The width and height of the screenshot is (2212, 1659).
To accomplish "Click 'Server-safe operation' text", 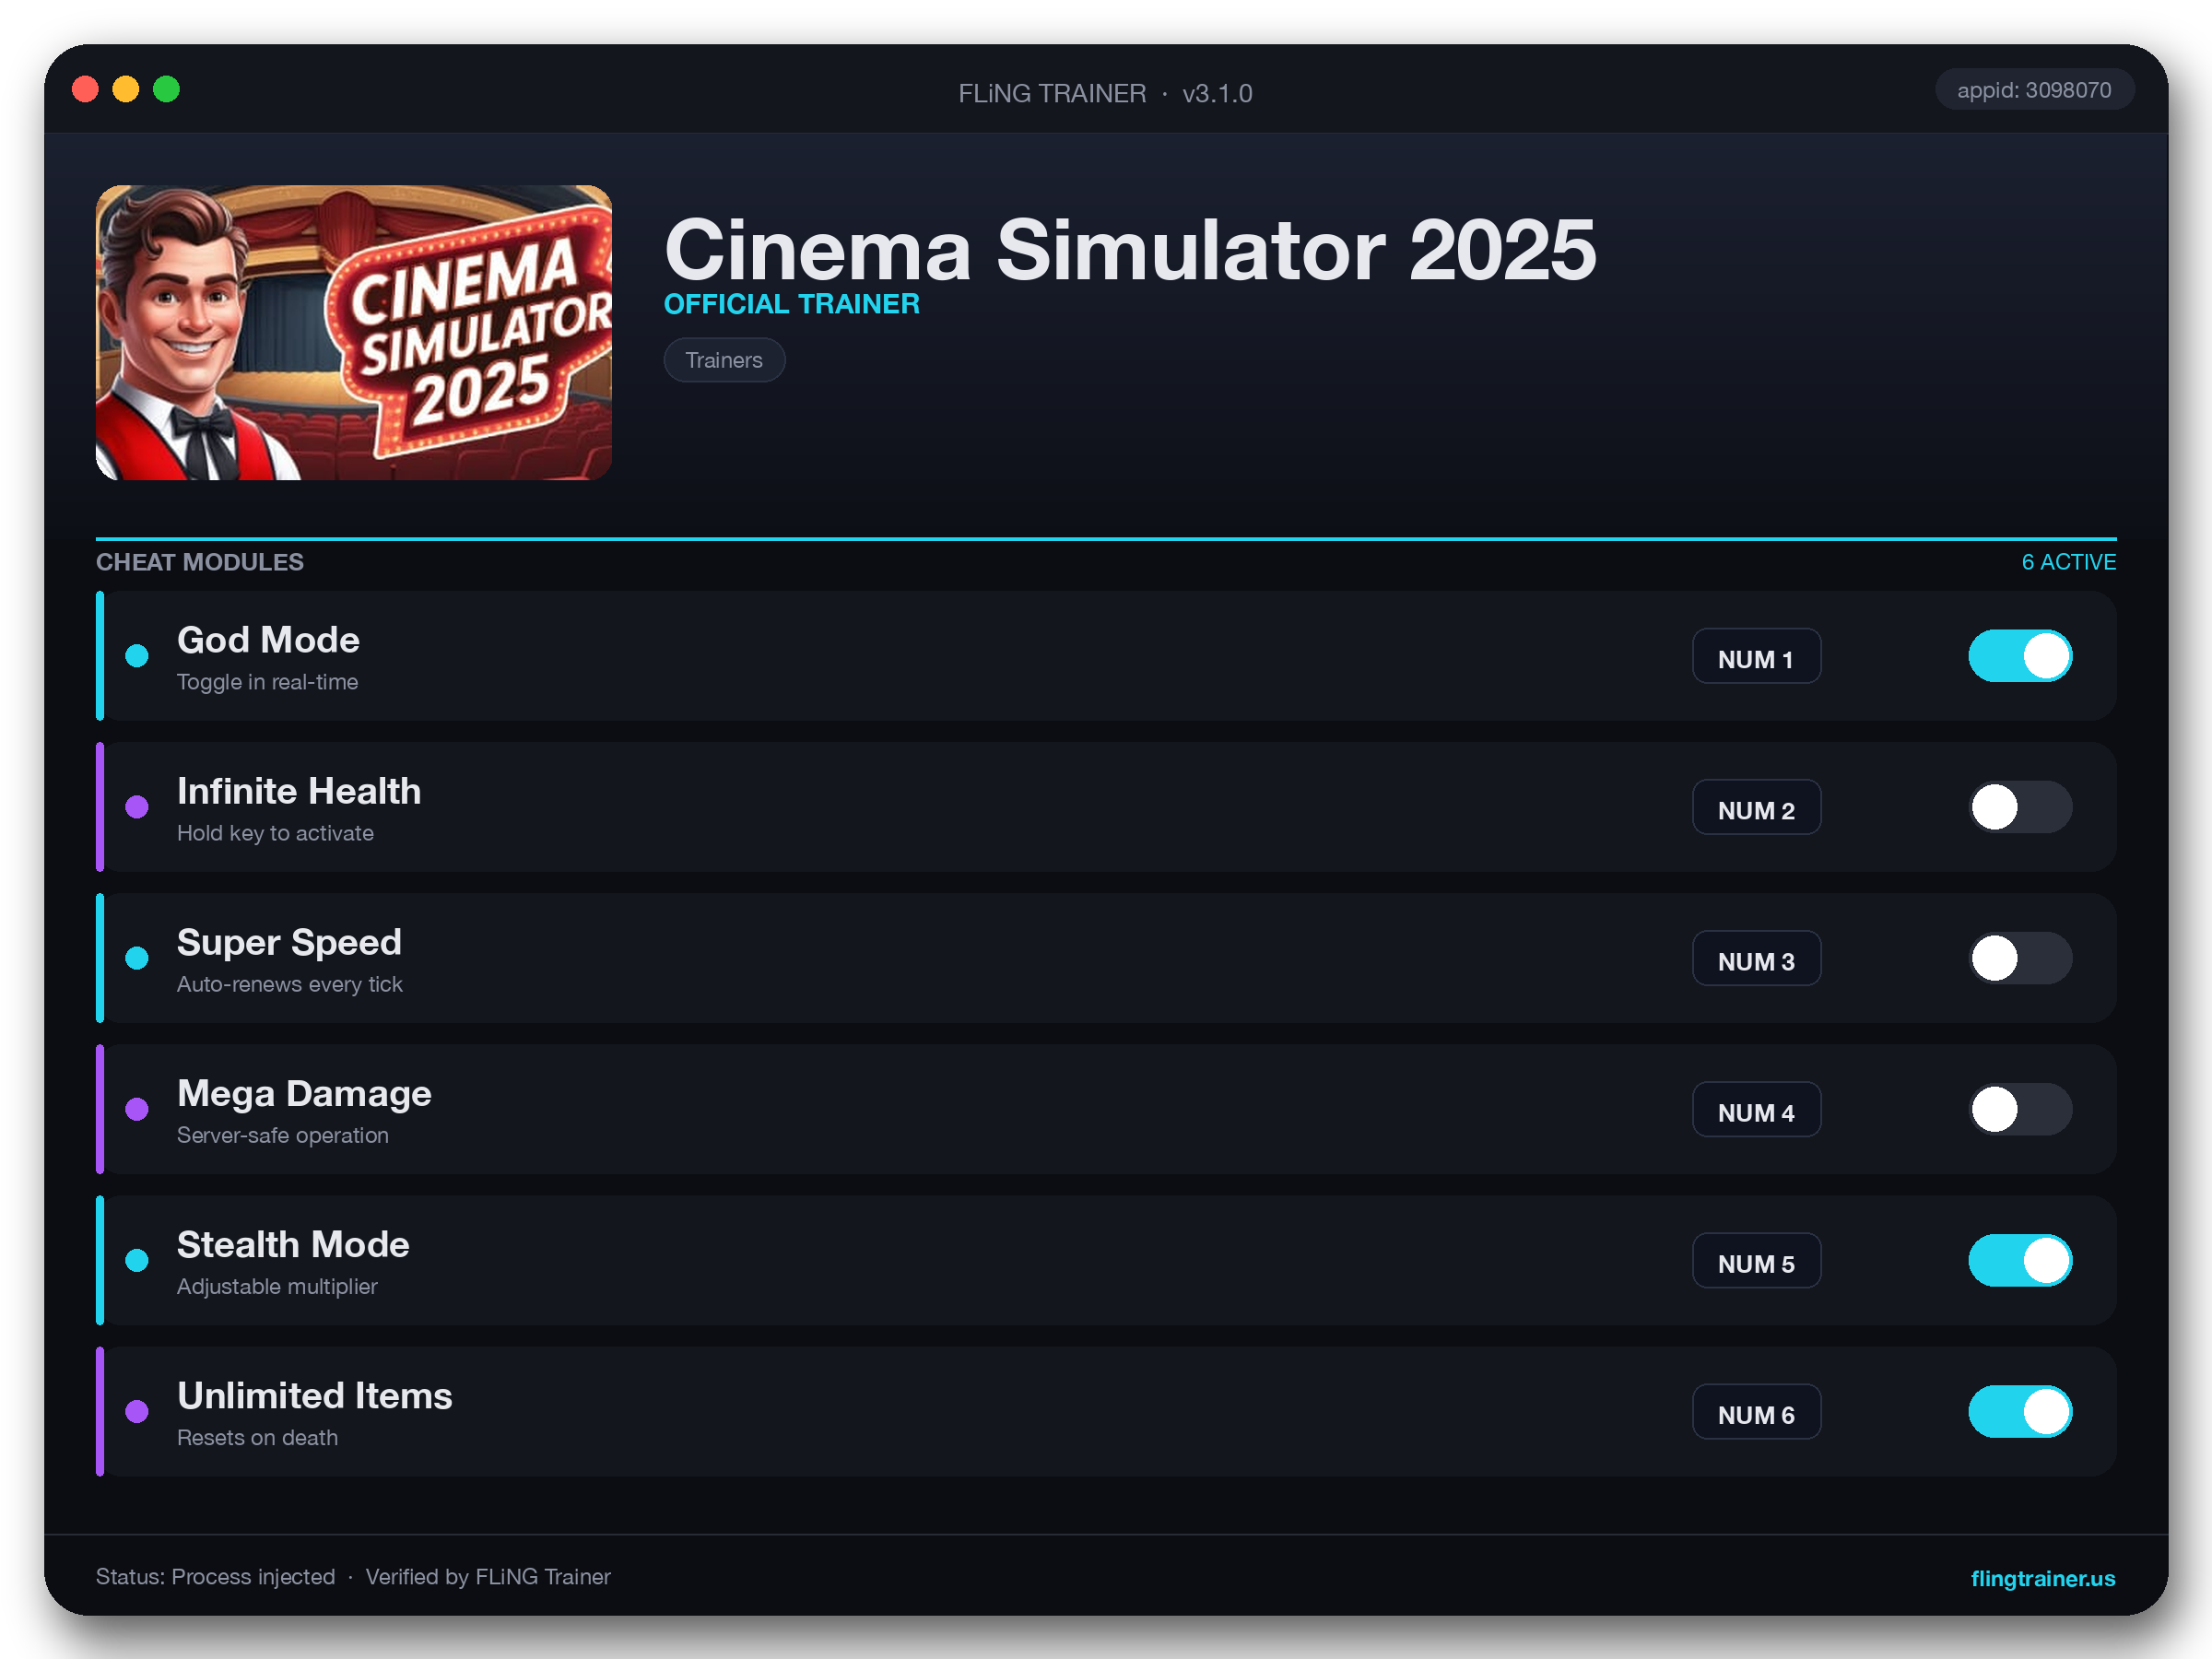I will [x=283, y=1135].
